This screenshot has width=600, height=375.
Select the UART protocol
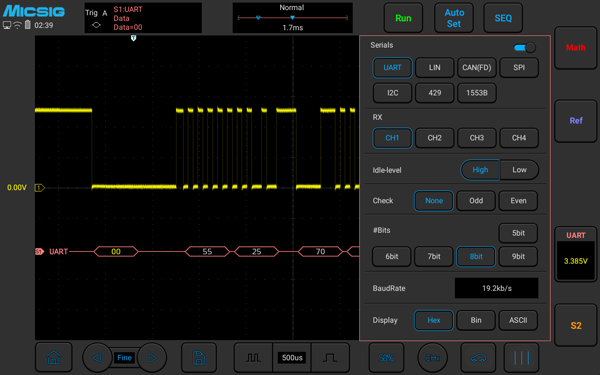point(392,68)
